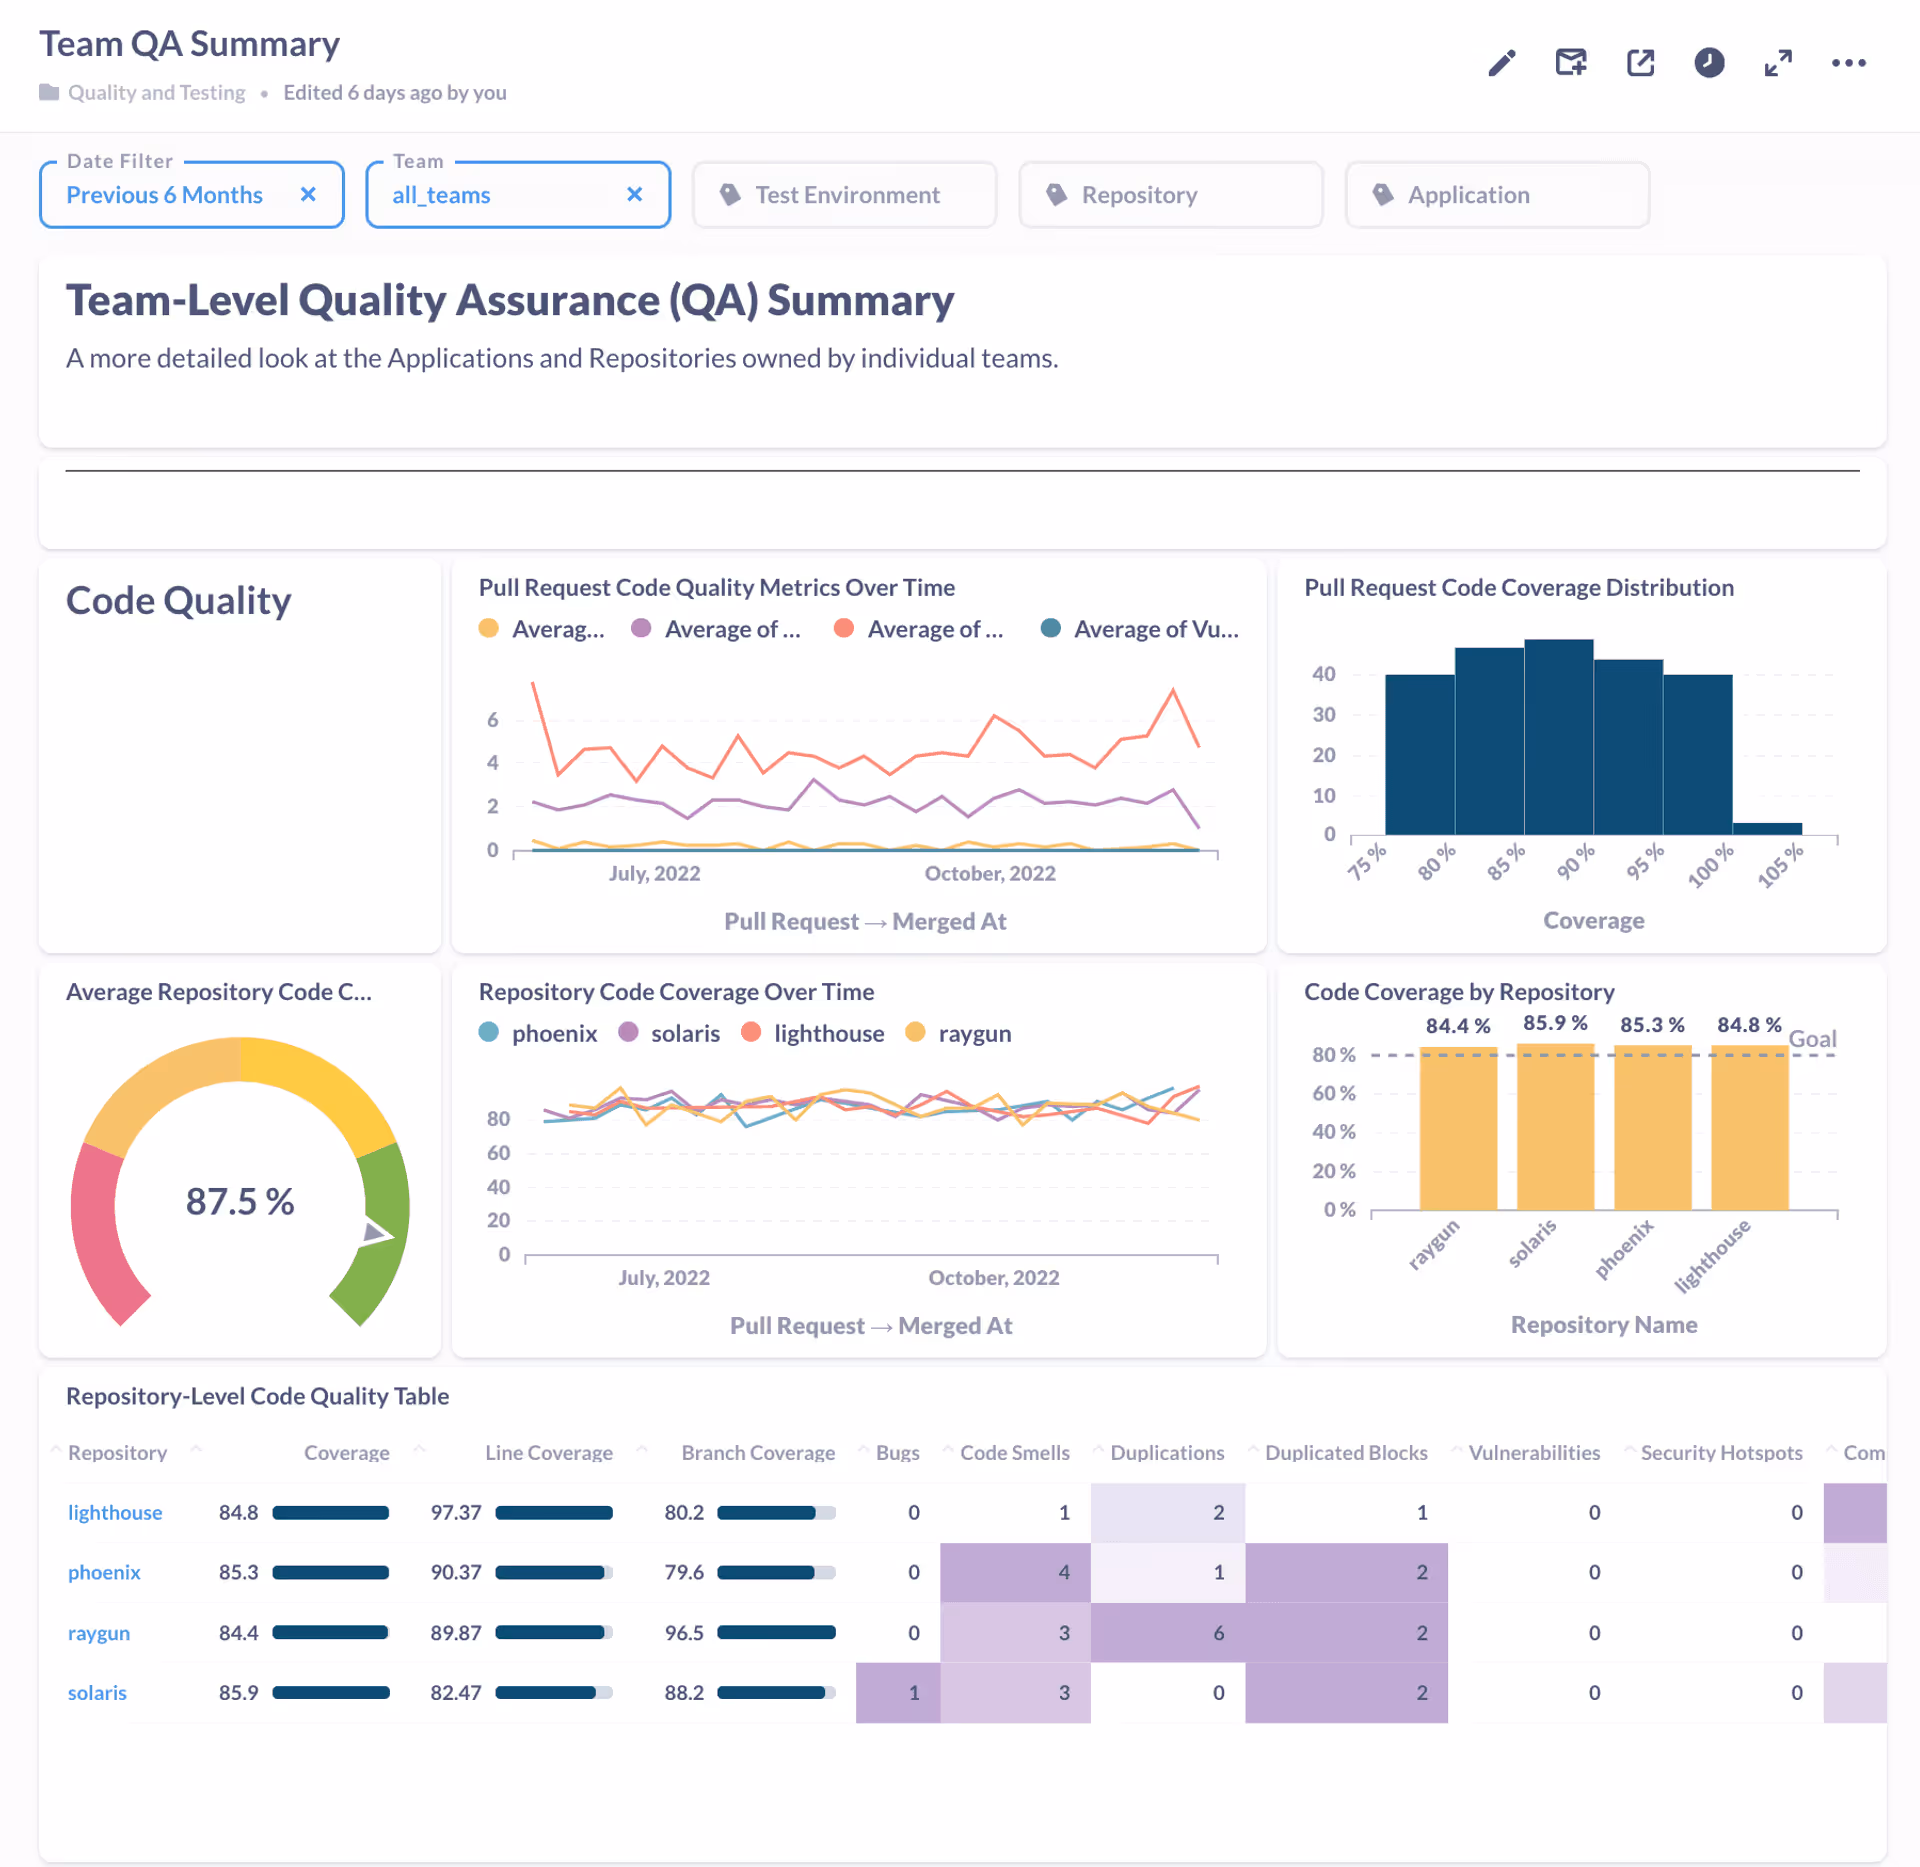Enter fullscreen with the expand arrows icon
This screenshot has height=1867, width=1920.
(1778, 63)
